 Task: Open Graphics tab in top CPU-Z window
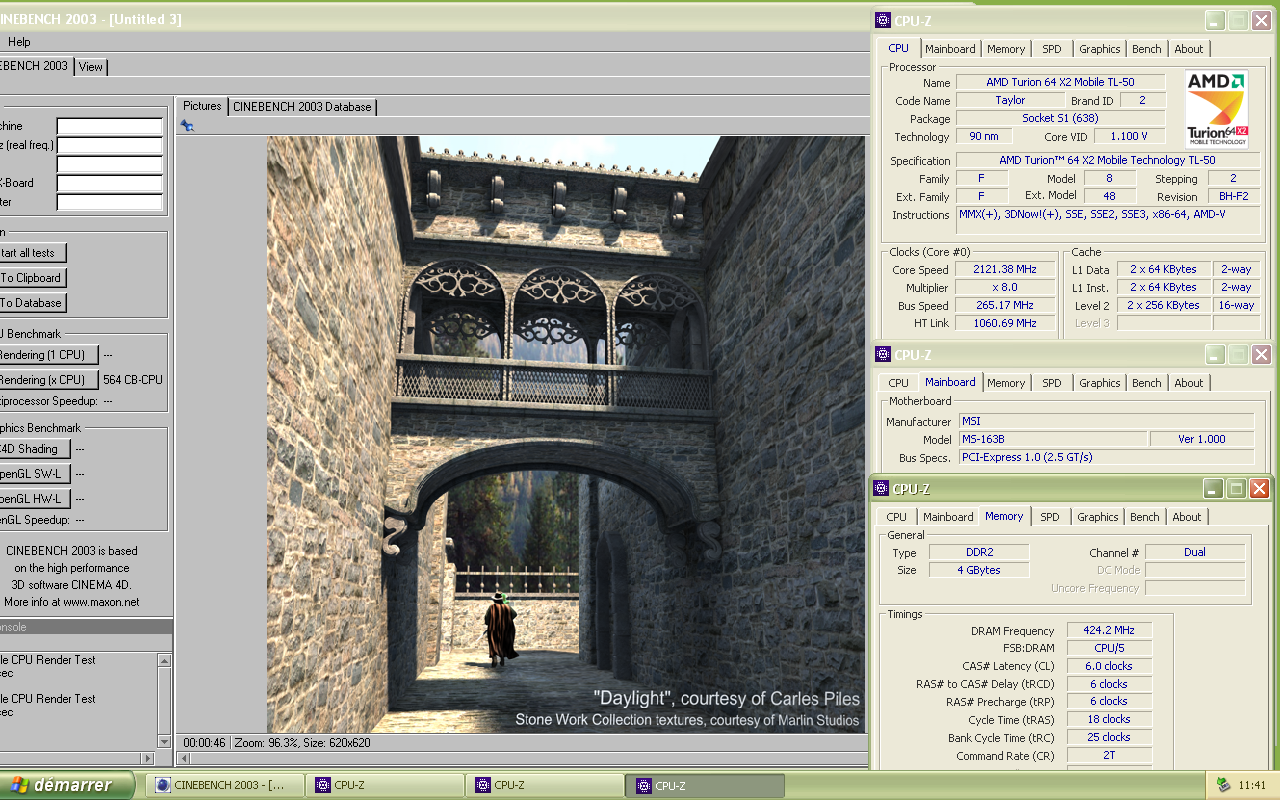[x=1100, y=49]
